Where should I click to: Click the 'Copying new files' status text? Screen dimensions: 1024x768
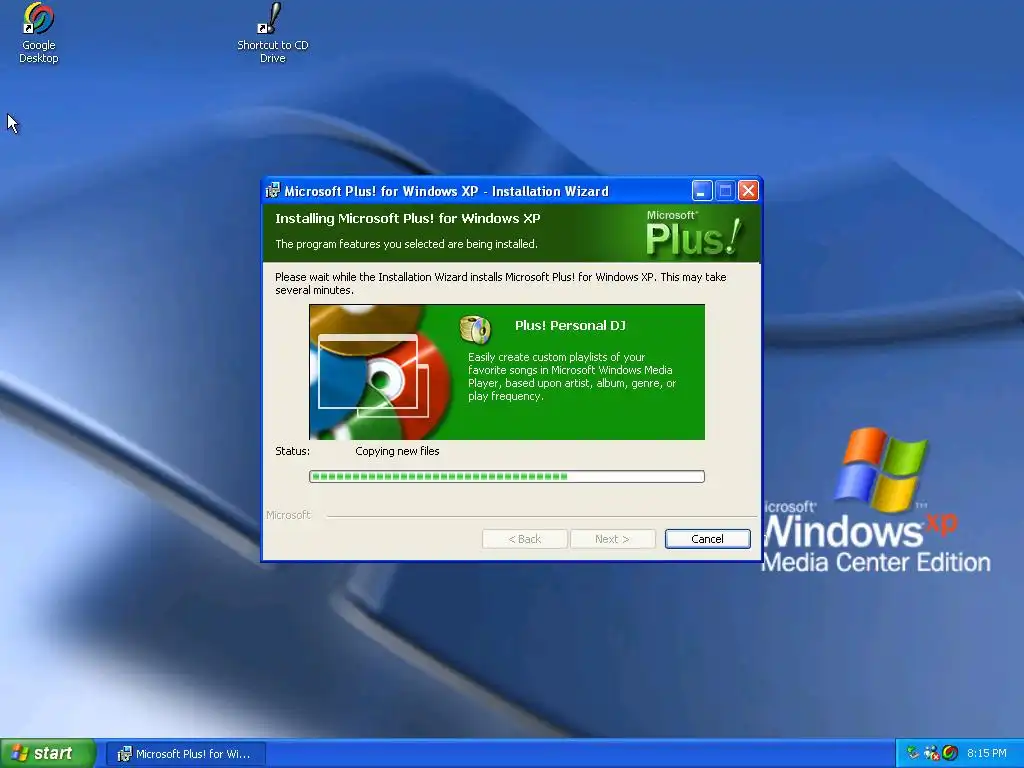(397, 451)
